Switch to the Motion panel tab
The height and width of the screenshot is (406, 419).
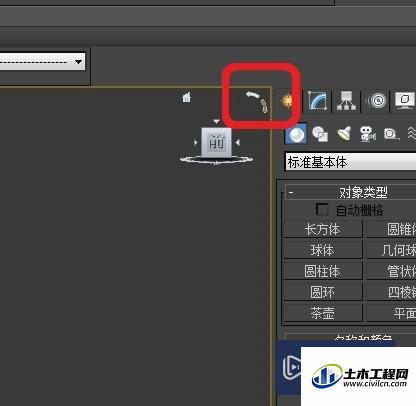[377, 100]
